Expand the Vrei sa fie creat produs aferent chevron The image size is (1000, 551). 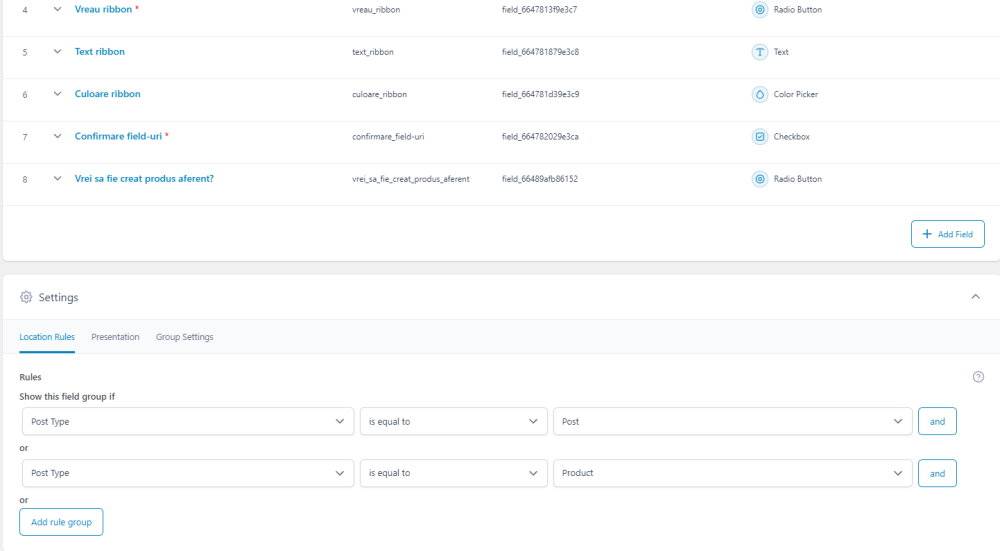coord(57,179)
